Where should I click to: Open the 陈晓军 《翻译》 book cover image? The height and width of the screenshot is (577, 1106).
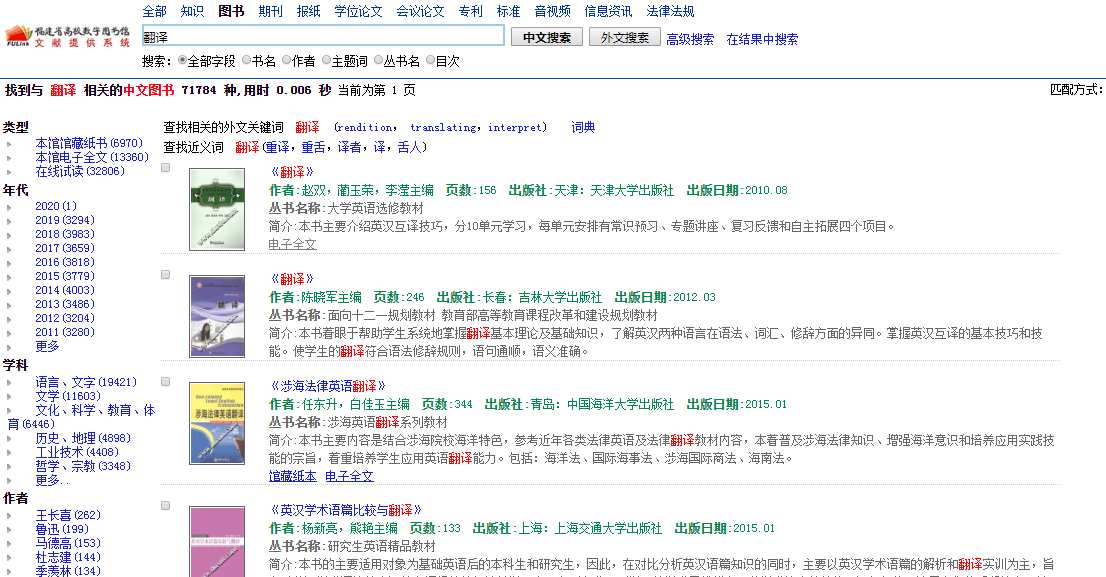[x=217, y=316]
